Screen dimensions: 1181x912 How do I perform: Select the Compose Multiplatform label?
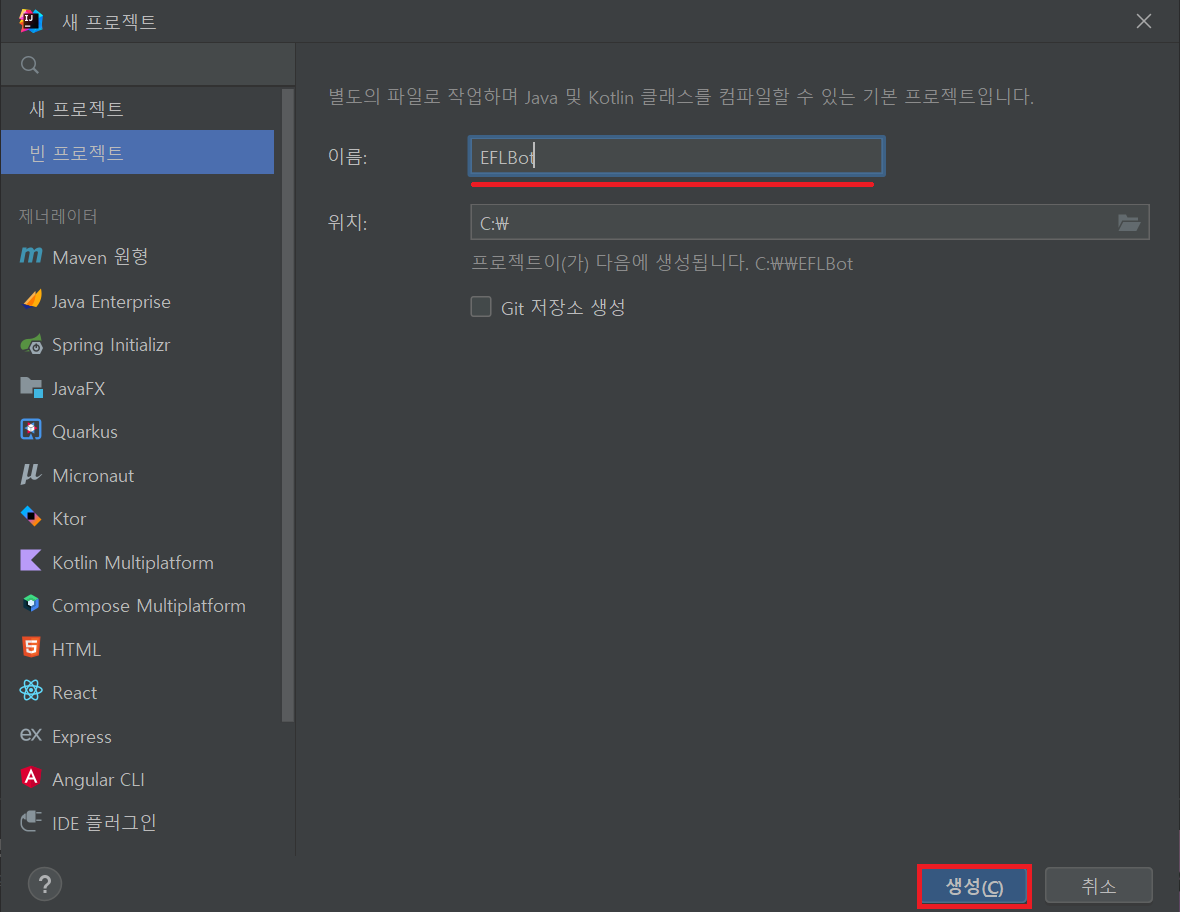[x=148, y=605]
